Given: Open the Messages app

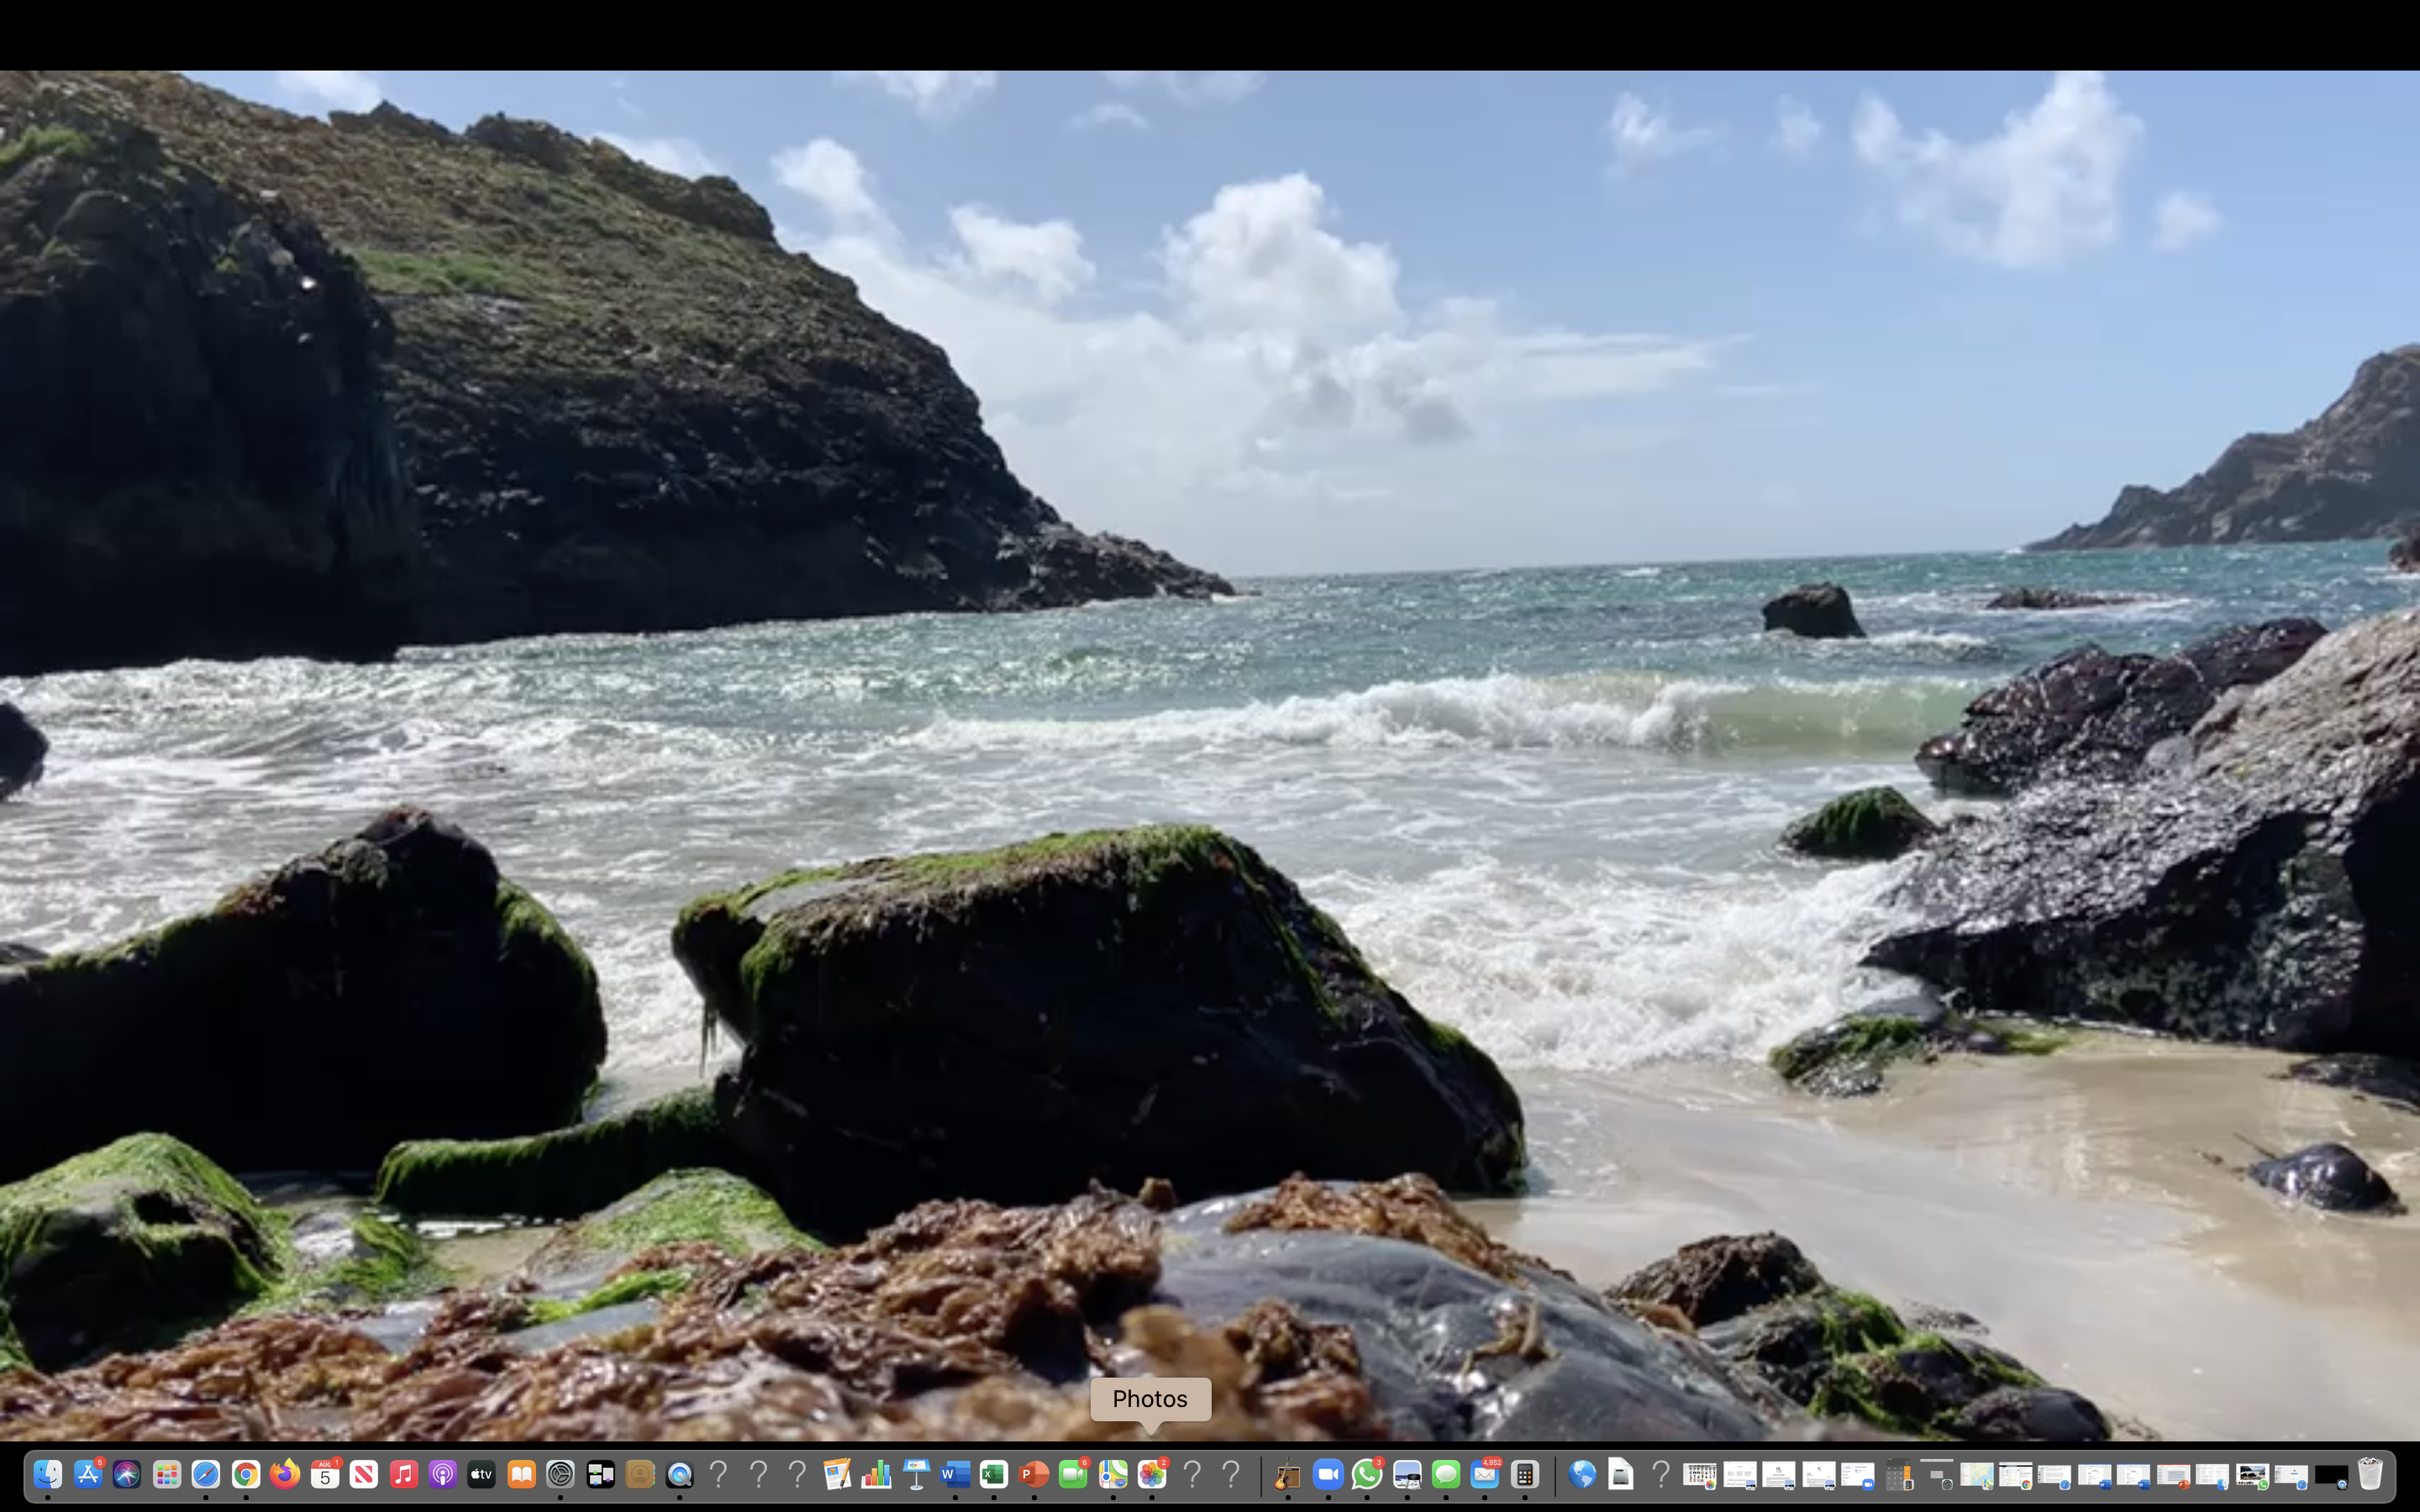Looking at the screenshot, I should (1446, 1474).
